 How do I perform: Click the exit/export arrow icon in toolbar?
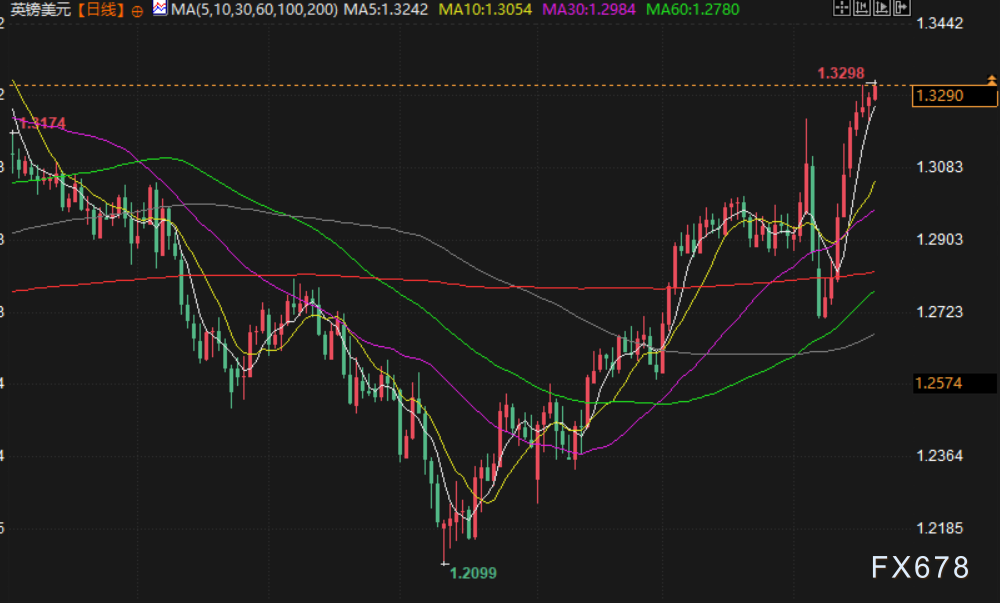tap(901, 9)
